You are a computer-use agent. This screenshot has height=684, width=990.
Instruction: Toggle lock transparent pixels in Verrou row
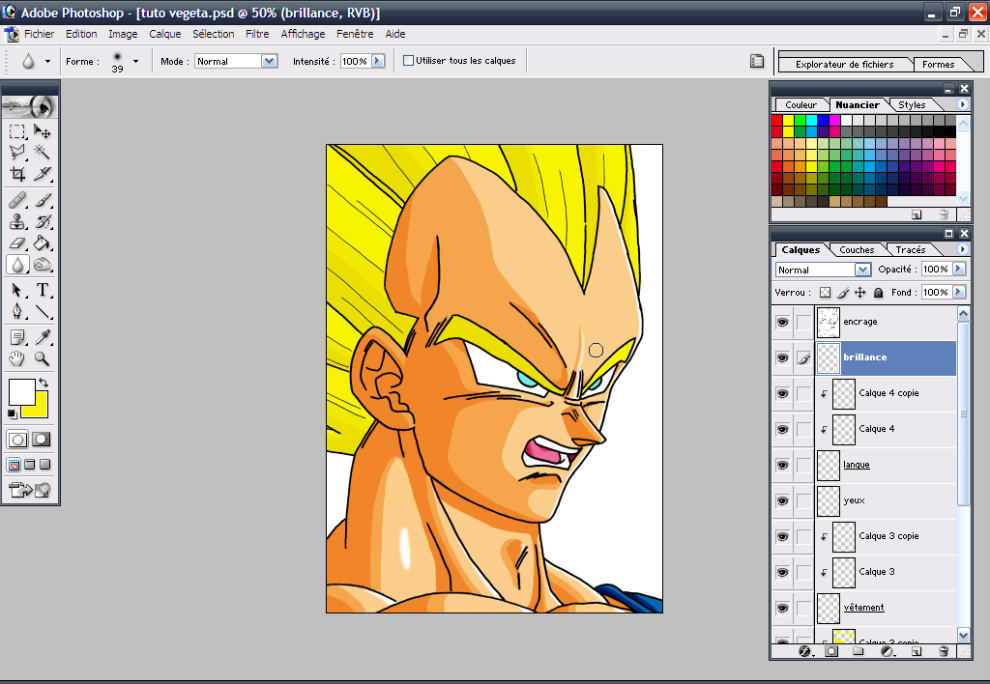tap(825, 292)
